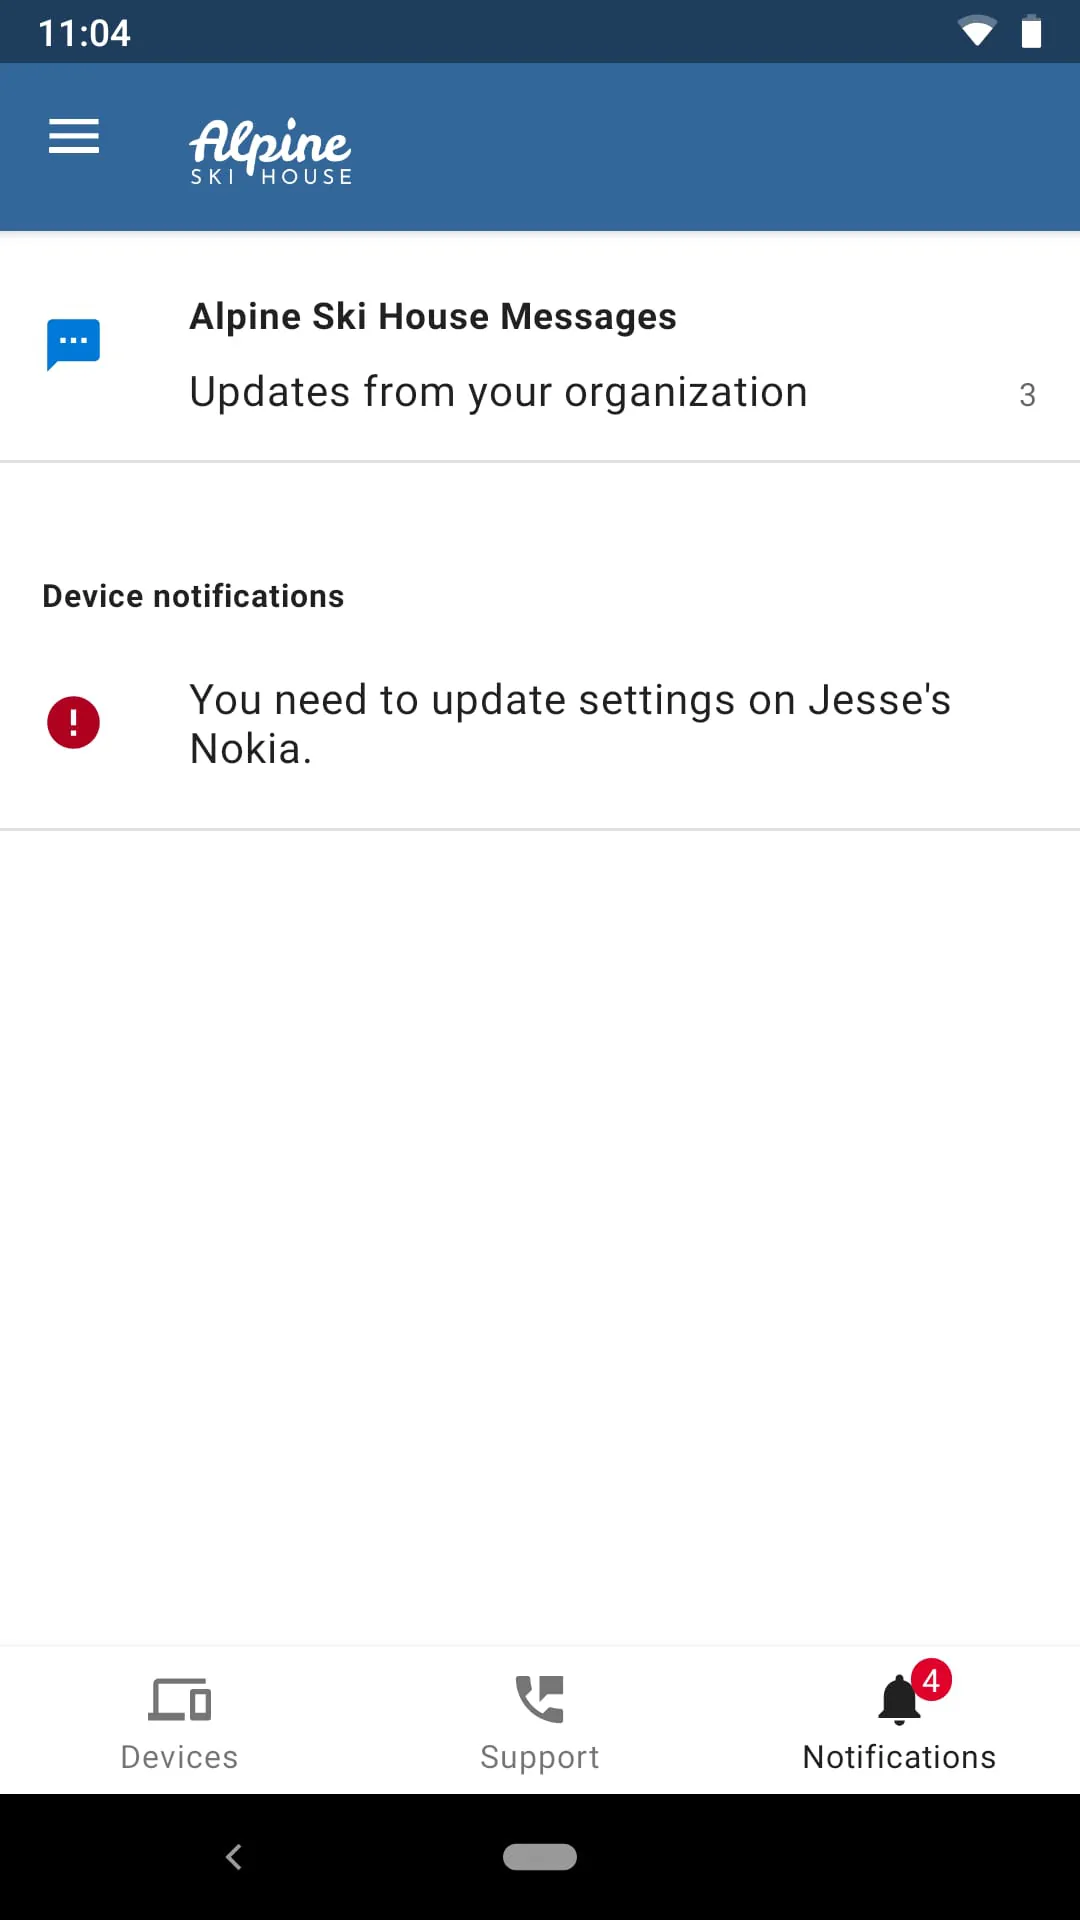The height and width of the screenshot is (1920, 1080).
Task: Switch to the Support tab
Action: [539, 1720]
